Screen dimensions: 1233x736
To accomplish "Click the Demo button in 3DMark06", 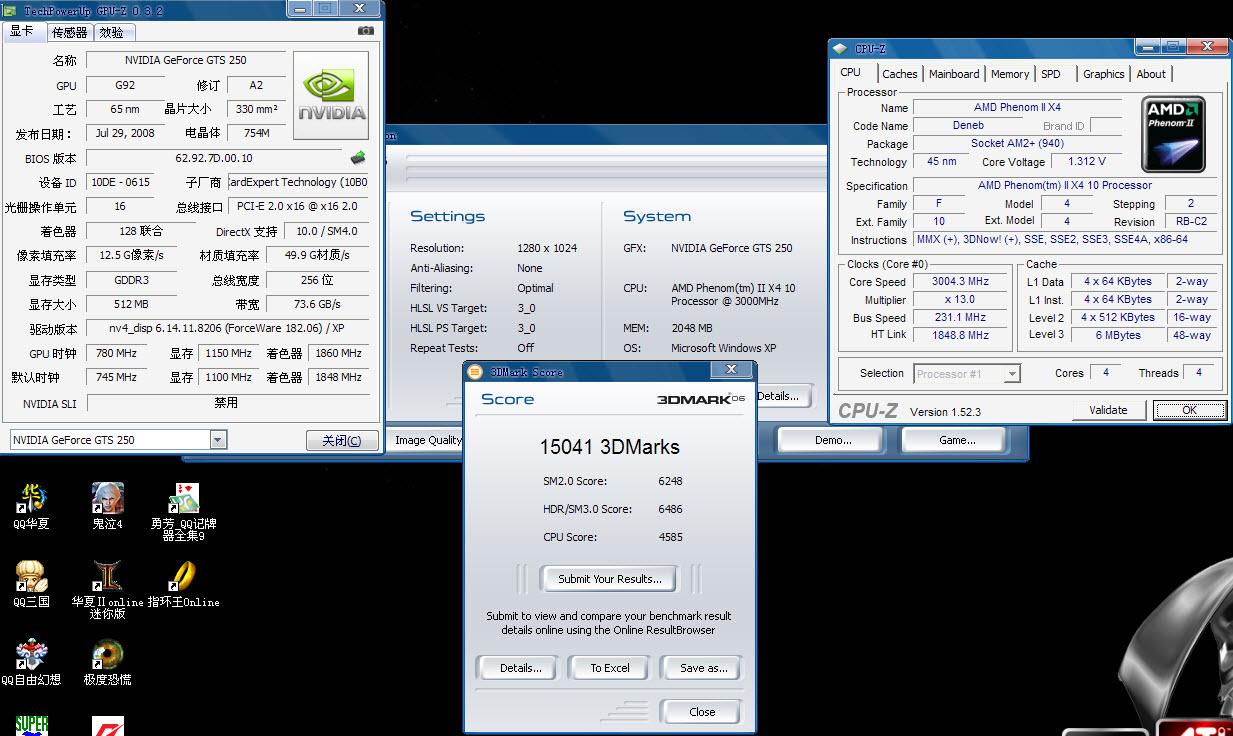I will click(833, 440).
